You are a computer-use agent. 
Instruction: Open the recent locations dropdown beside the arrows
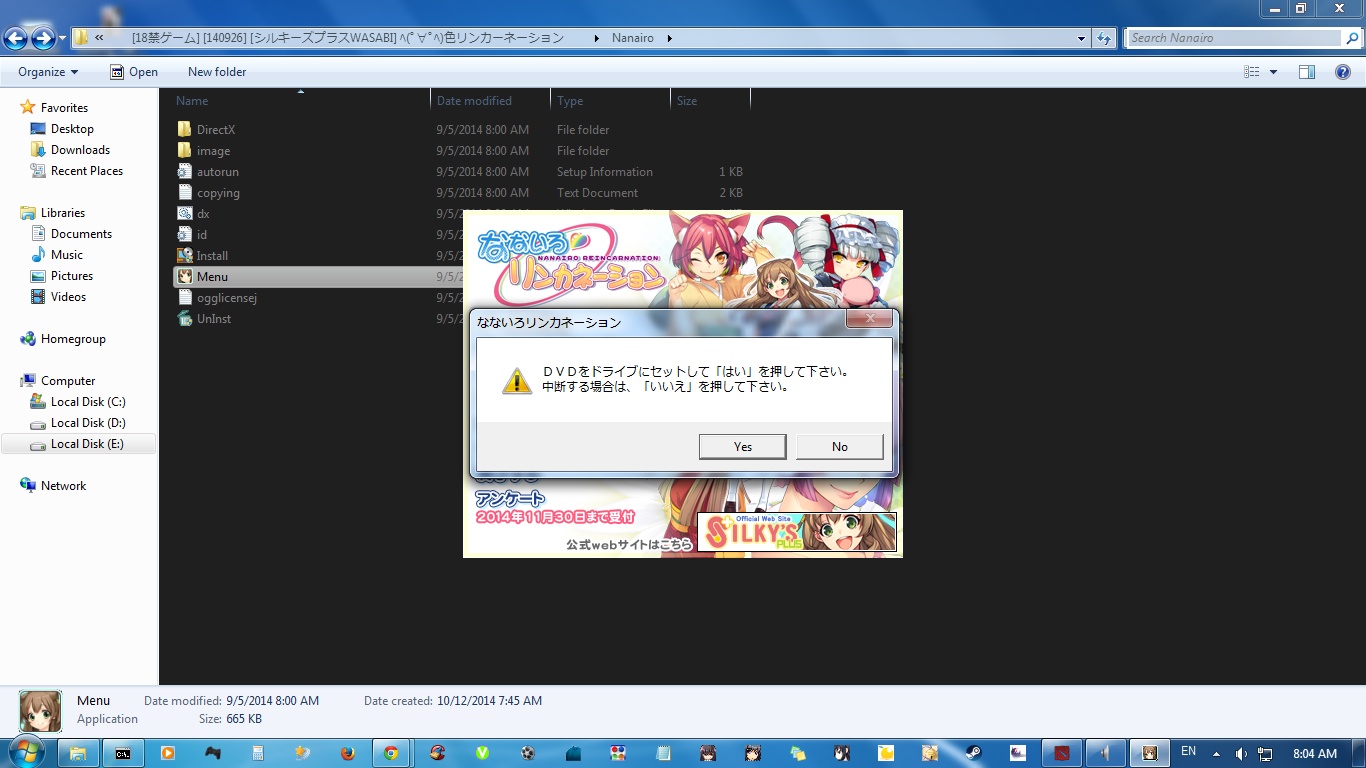[x=63, y=38]
